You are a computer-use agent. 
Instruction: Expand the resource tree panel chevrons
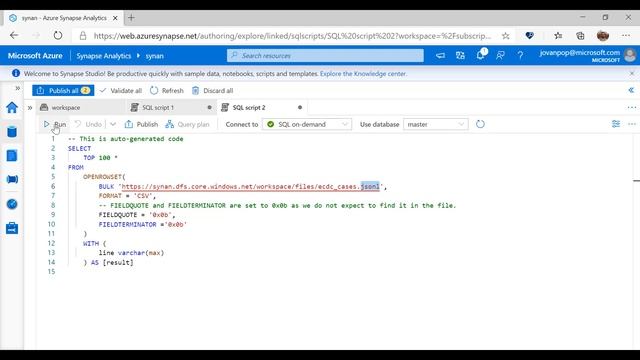(x=30, y=108)
